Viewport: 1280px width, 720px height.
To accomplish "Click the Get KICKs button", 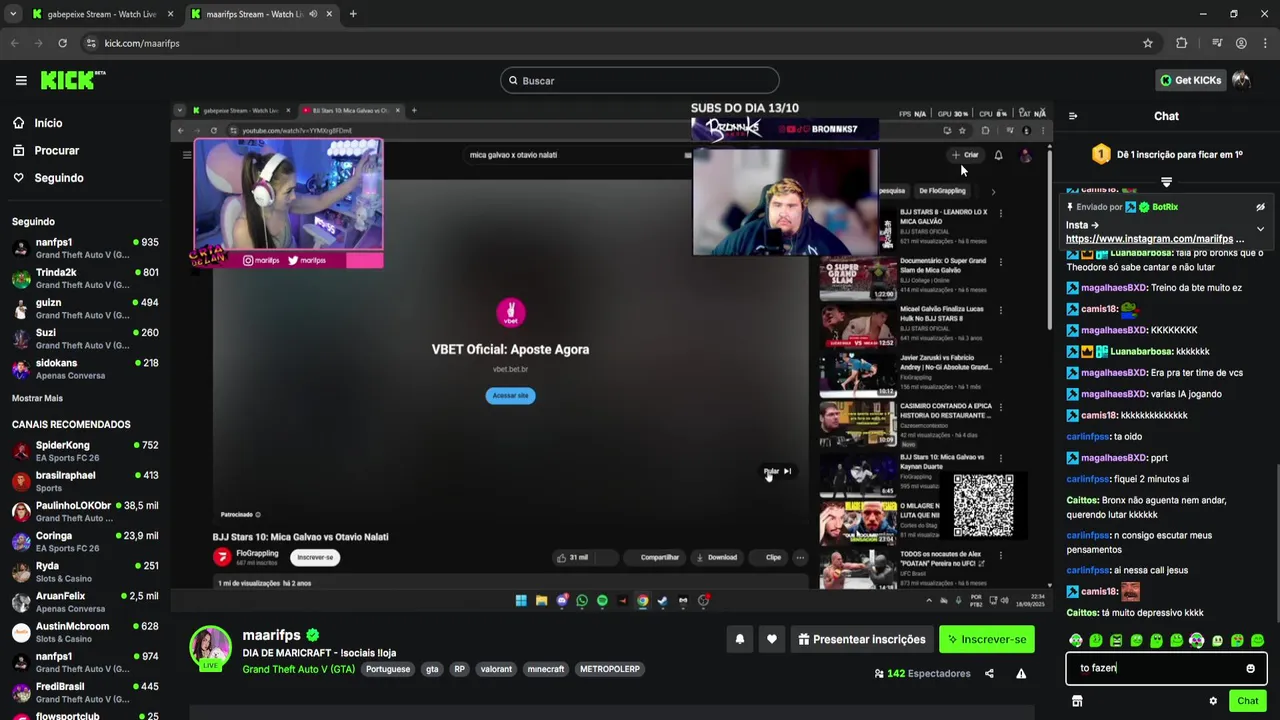I will [1190, 80].
